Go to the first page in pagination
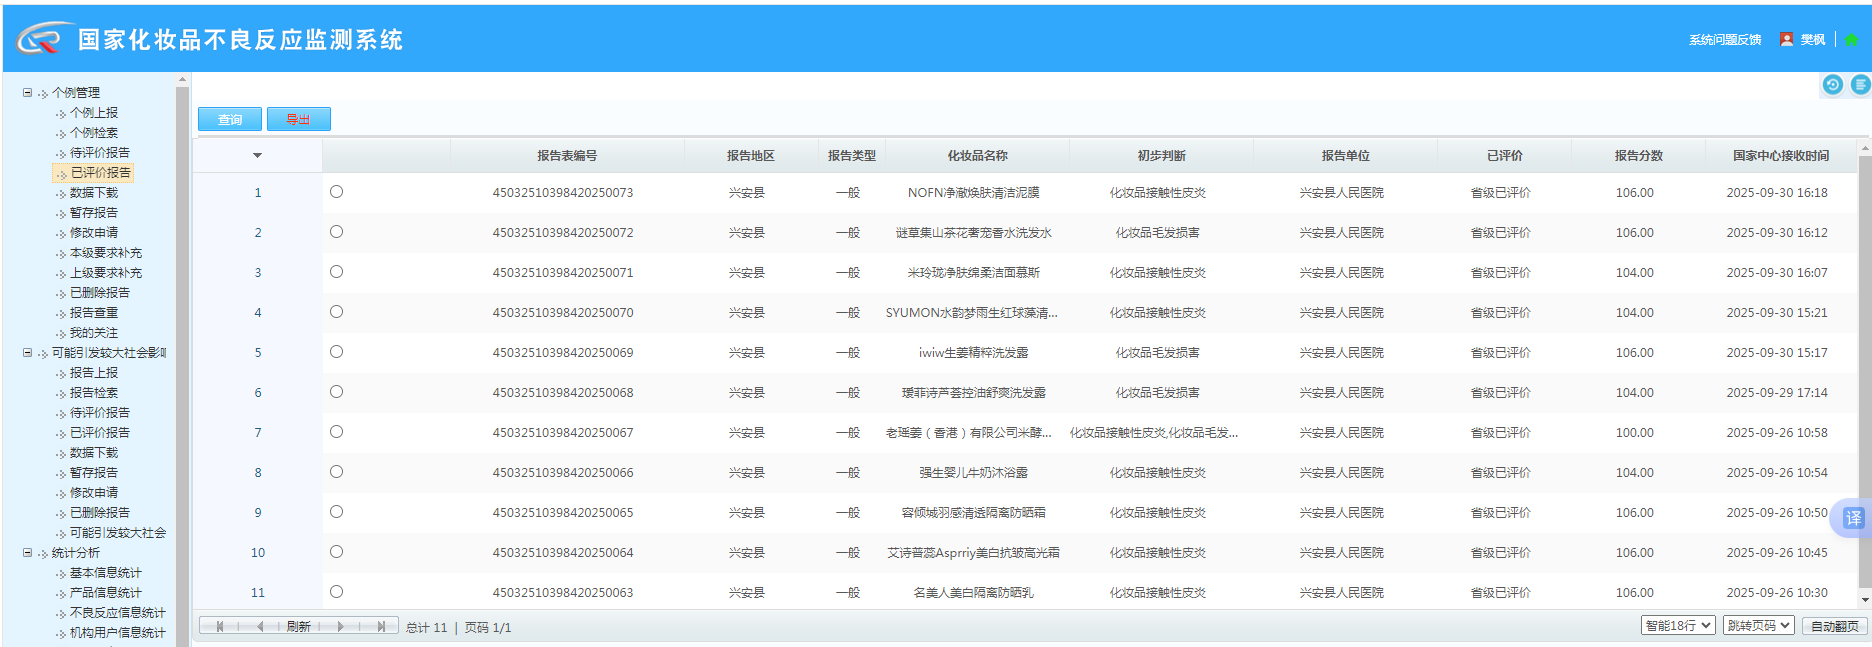 click(x=220, y=627)
